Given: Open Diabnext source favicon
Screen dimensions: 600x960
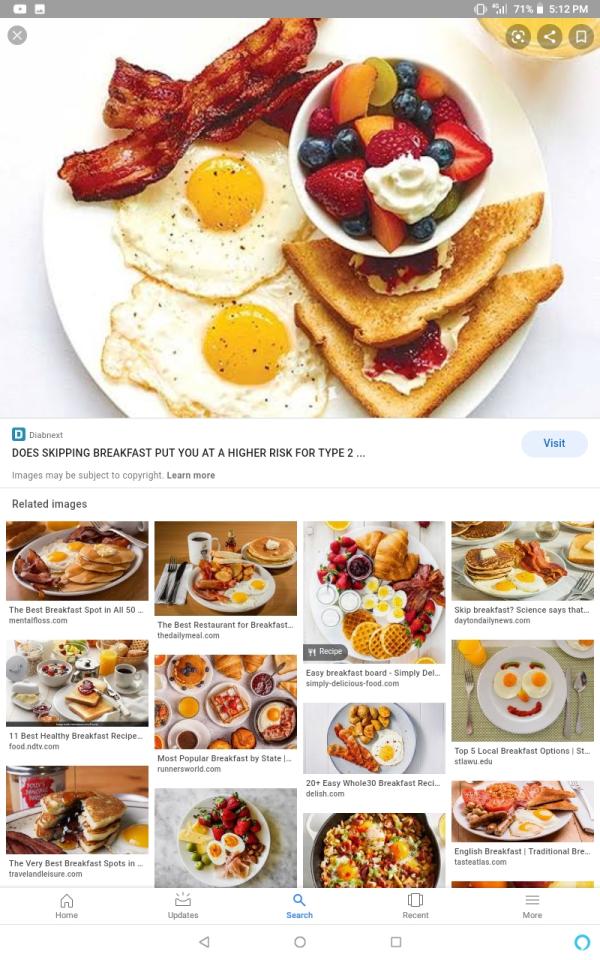Looking at the screenshot, I should (x=18, y=435).
